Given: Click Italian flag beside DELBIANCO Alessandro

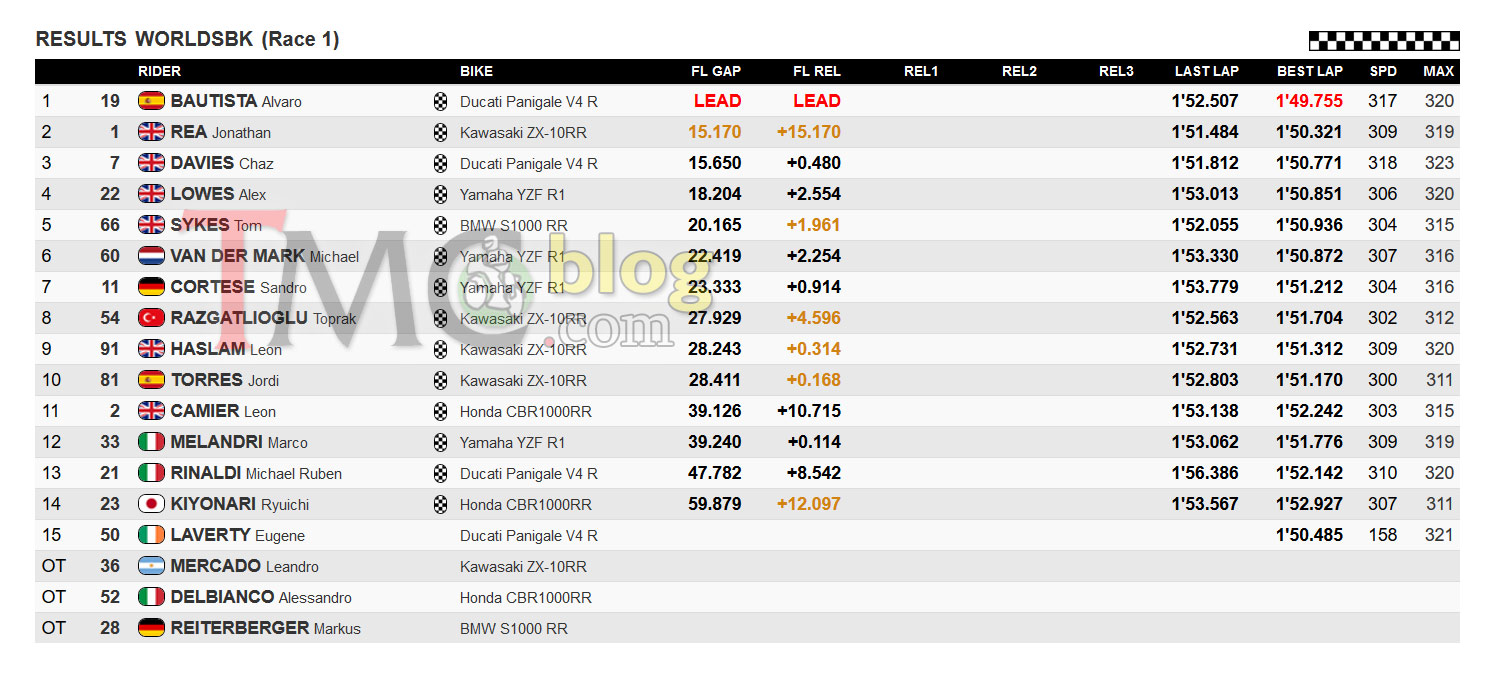Looking at the screenshot, I should click(x=151, y=597).
